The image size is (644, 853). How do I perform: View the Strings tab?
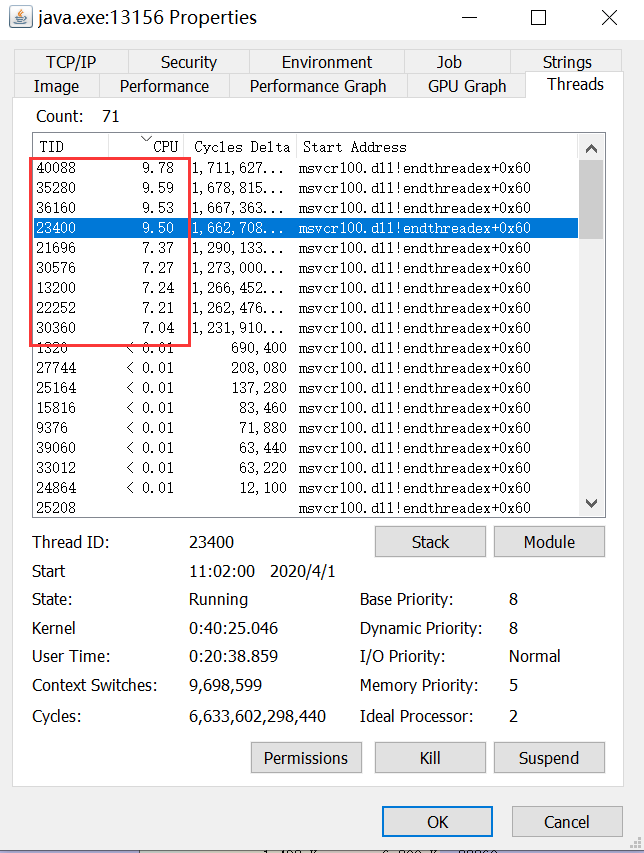pyautogui.click(x=566, y=61)
